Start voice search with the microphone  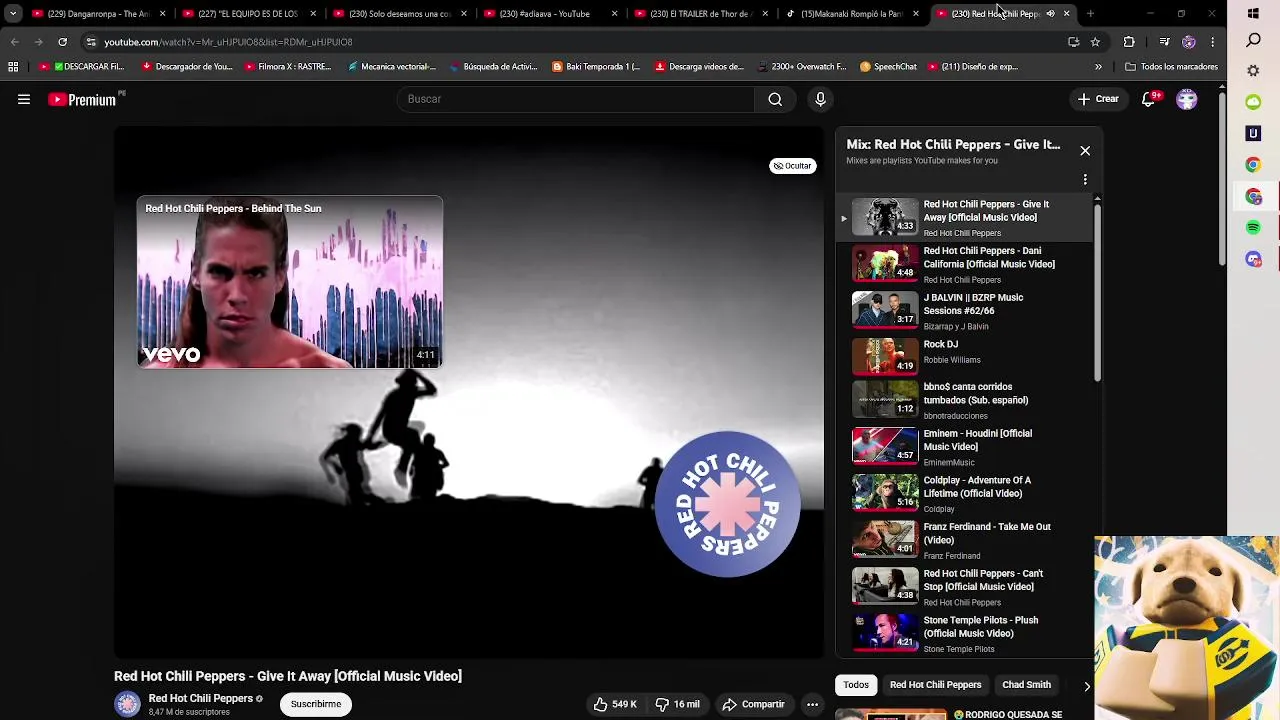[820, 99]
